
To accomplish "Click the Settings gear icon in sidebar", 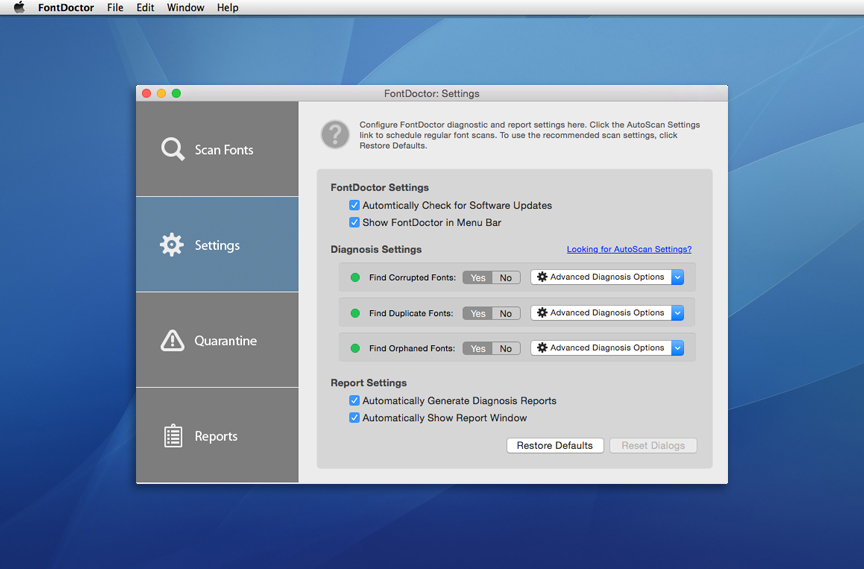I will (172, 245).
